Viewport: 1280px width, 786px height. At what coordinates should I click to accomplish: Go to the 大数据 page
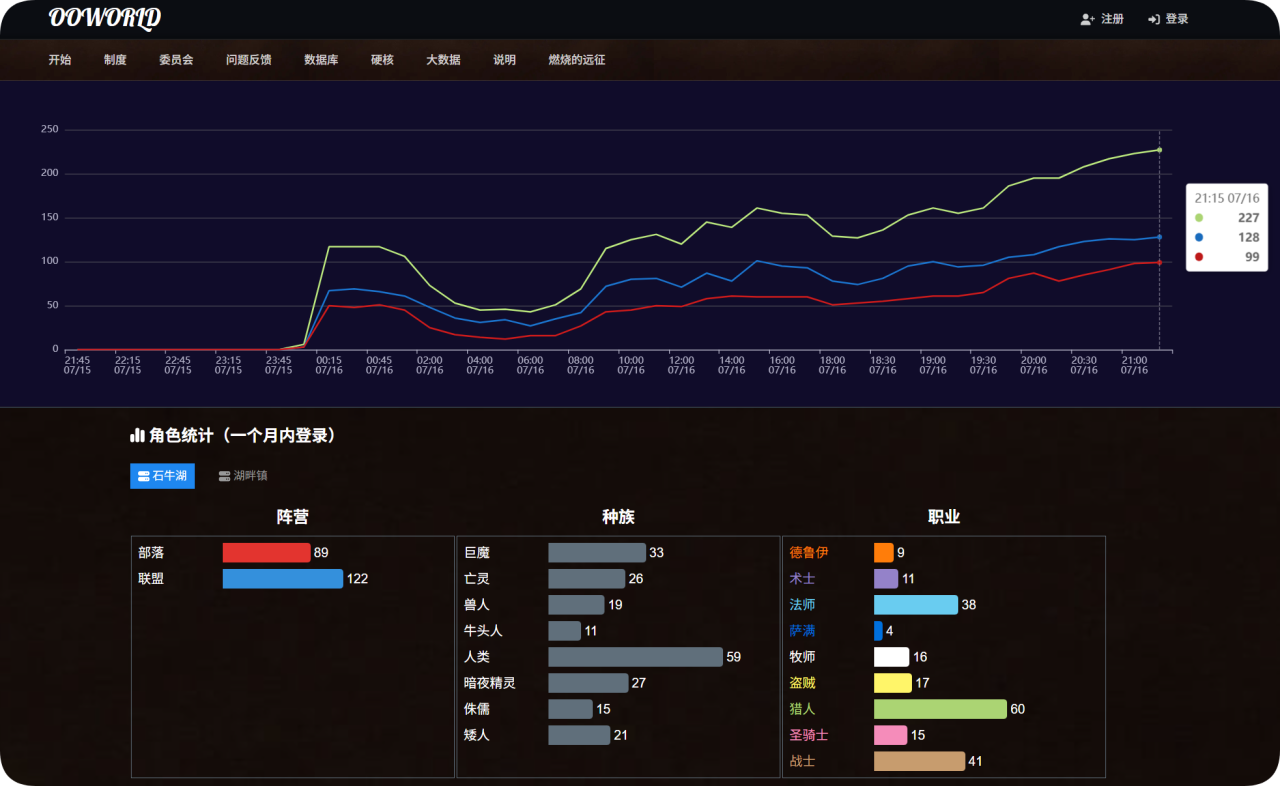coord(443,60)
